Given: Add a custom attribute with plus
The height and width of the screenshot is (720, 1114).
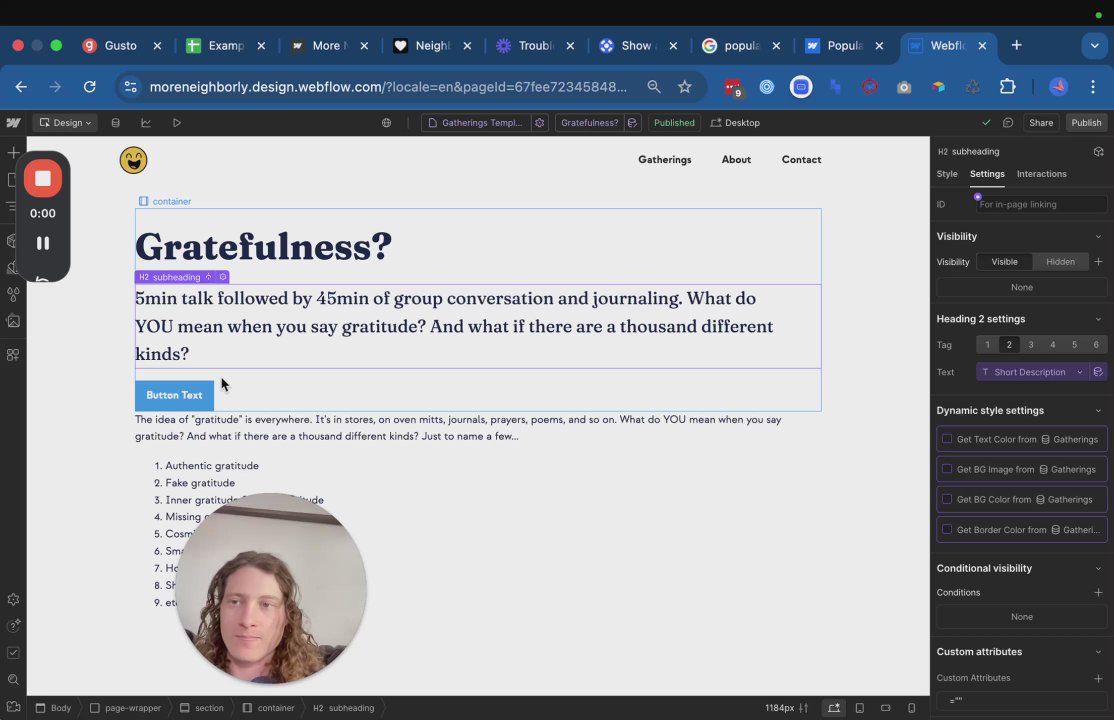Looking at the screenshot, I should point(1098,678).
